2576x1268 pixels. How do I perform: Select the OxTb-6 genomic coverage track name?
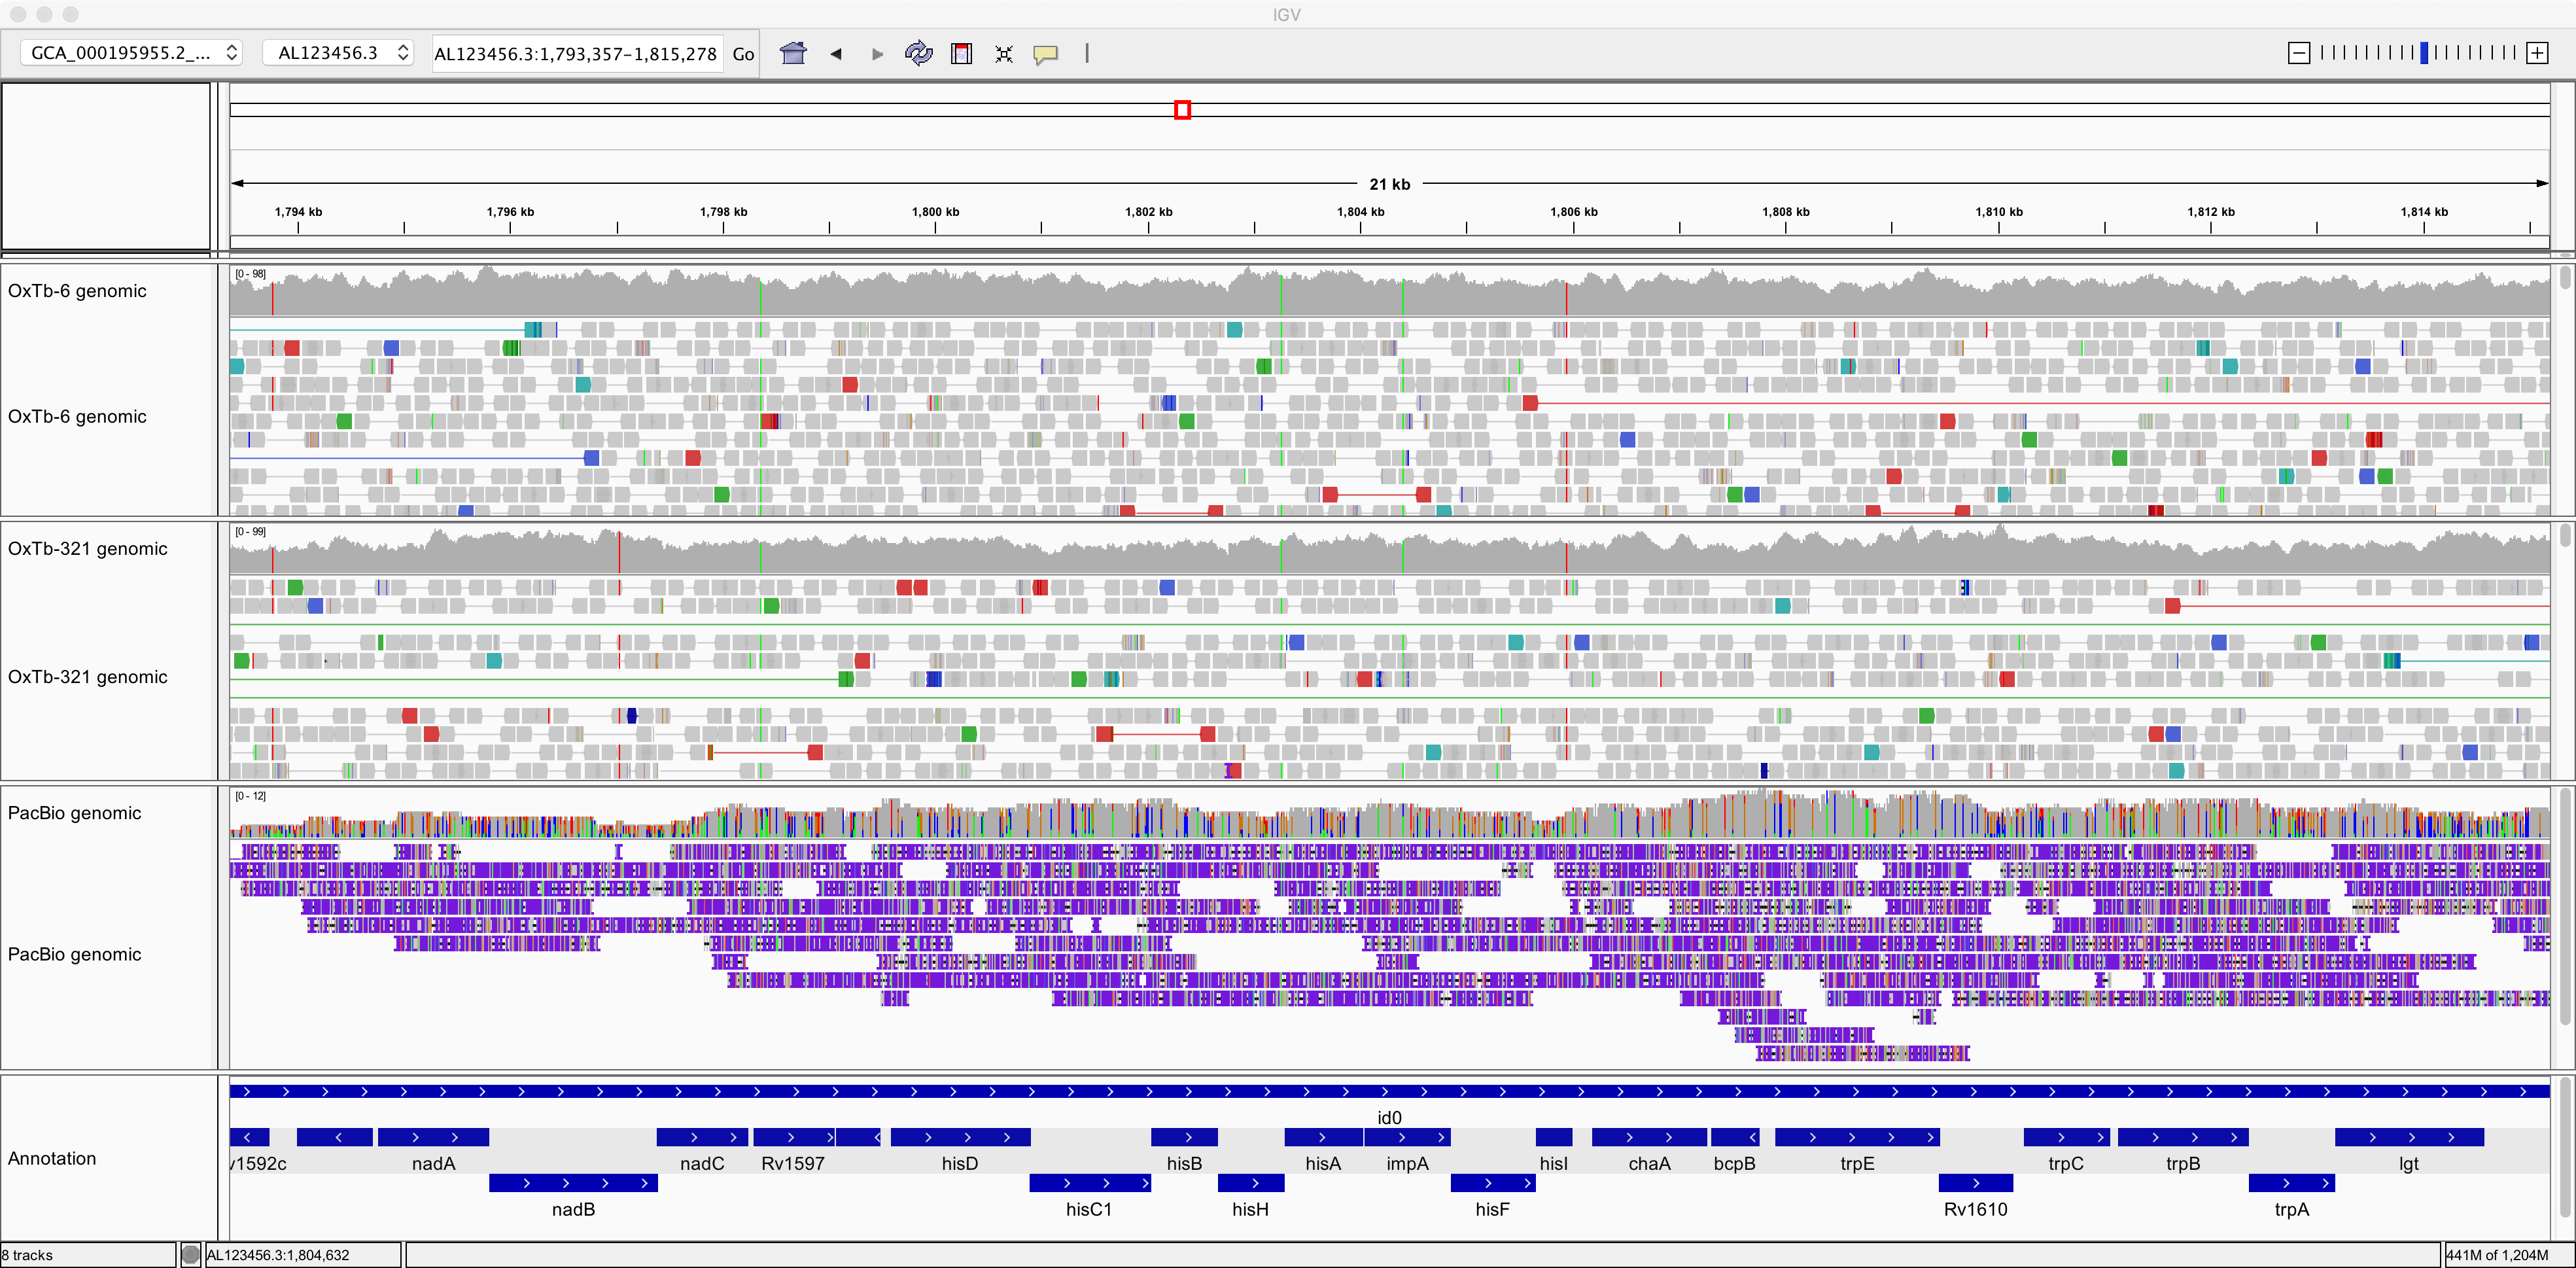coord(77,291)
